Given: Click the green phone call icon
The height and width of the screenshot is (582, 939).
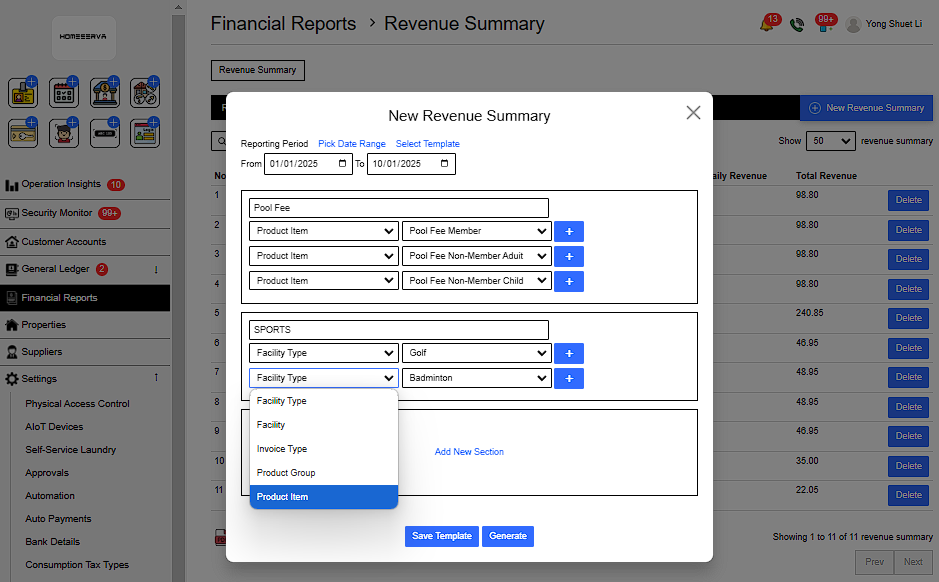Looking at the screenshot, I should tap(796, 25).
